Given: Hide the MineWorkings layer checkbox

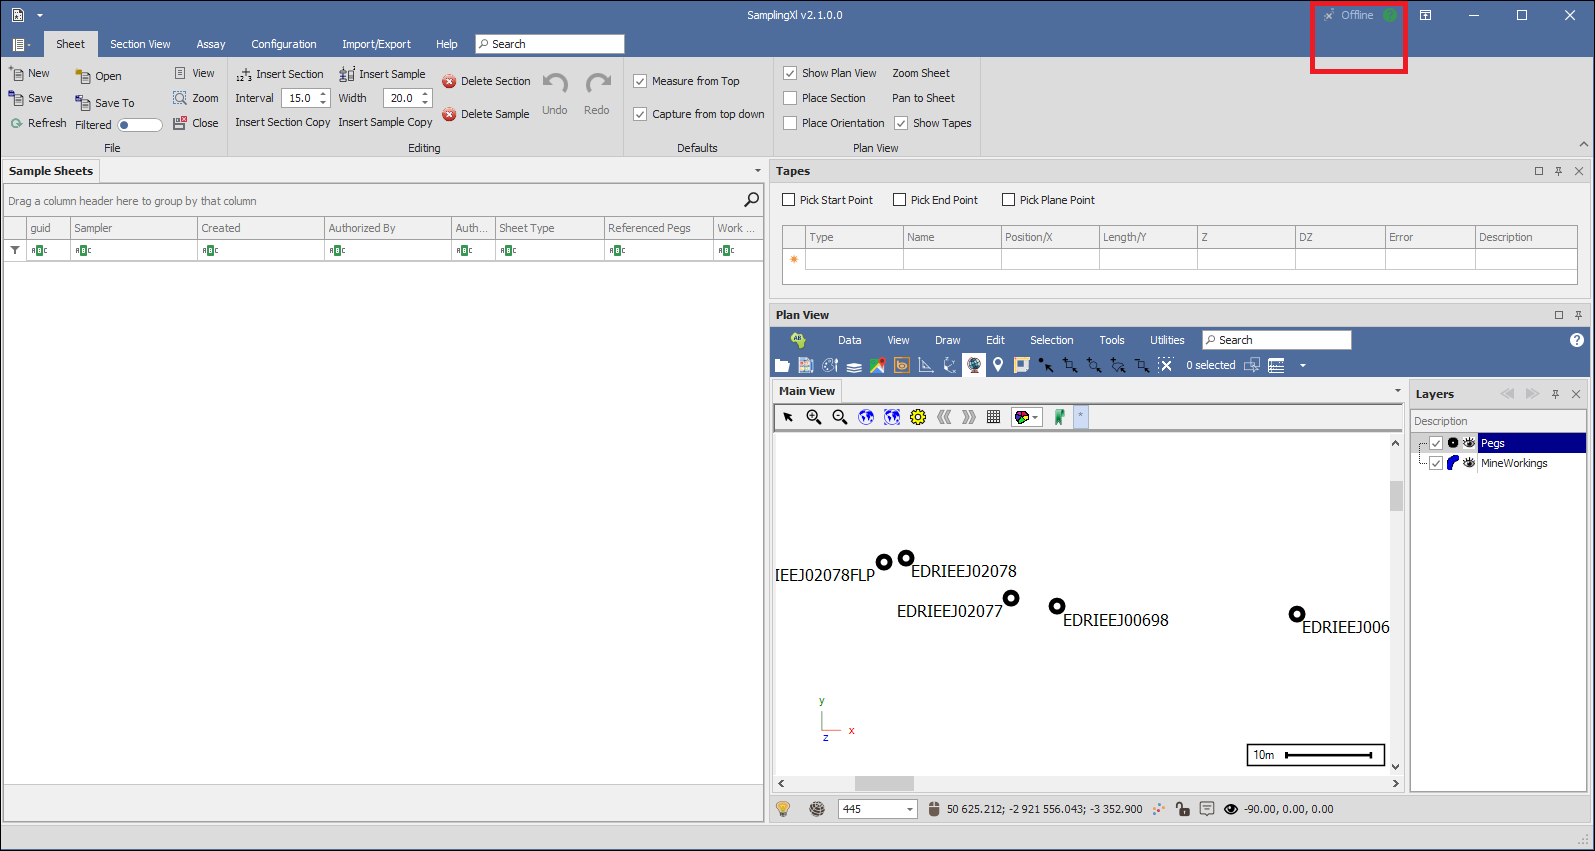Looking at the screenshot, I should click(x=1436, y=463).
